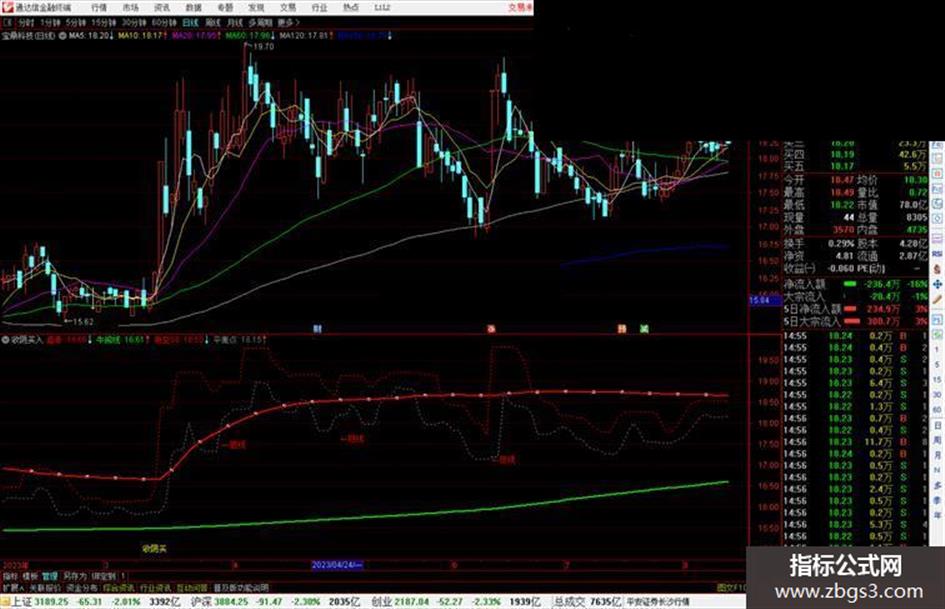Screen dimensions: 945x609
Task: Click the MA10 moving average label
Action: (x=142, y=36)
